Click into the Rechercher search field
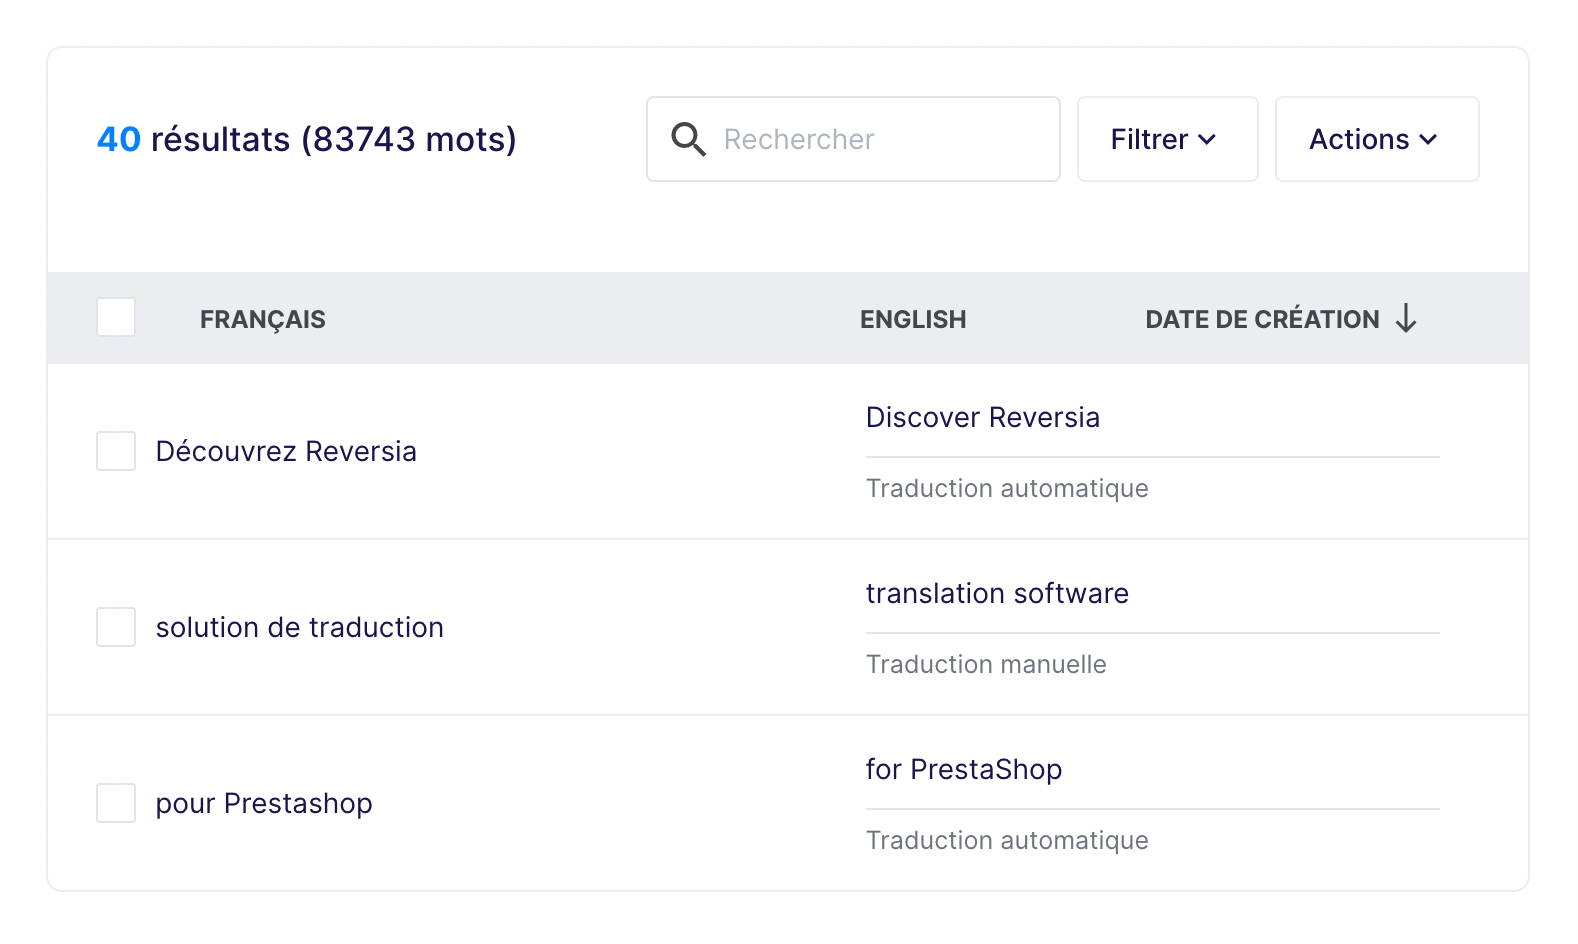The image size is (1578, 944). pyautogui.click(x=853, y=139)
